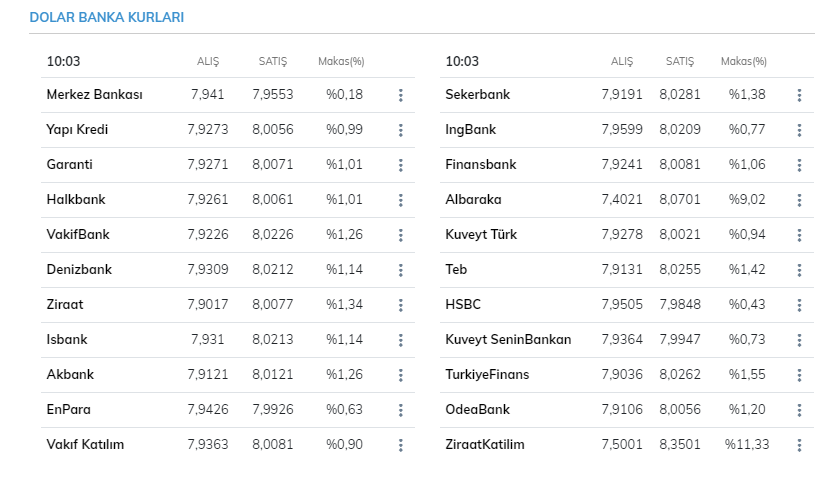837x477 pixels.
Task: Open three-dot menu for Merkez Bankası row
Action: (x=400, y=95)
